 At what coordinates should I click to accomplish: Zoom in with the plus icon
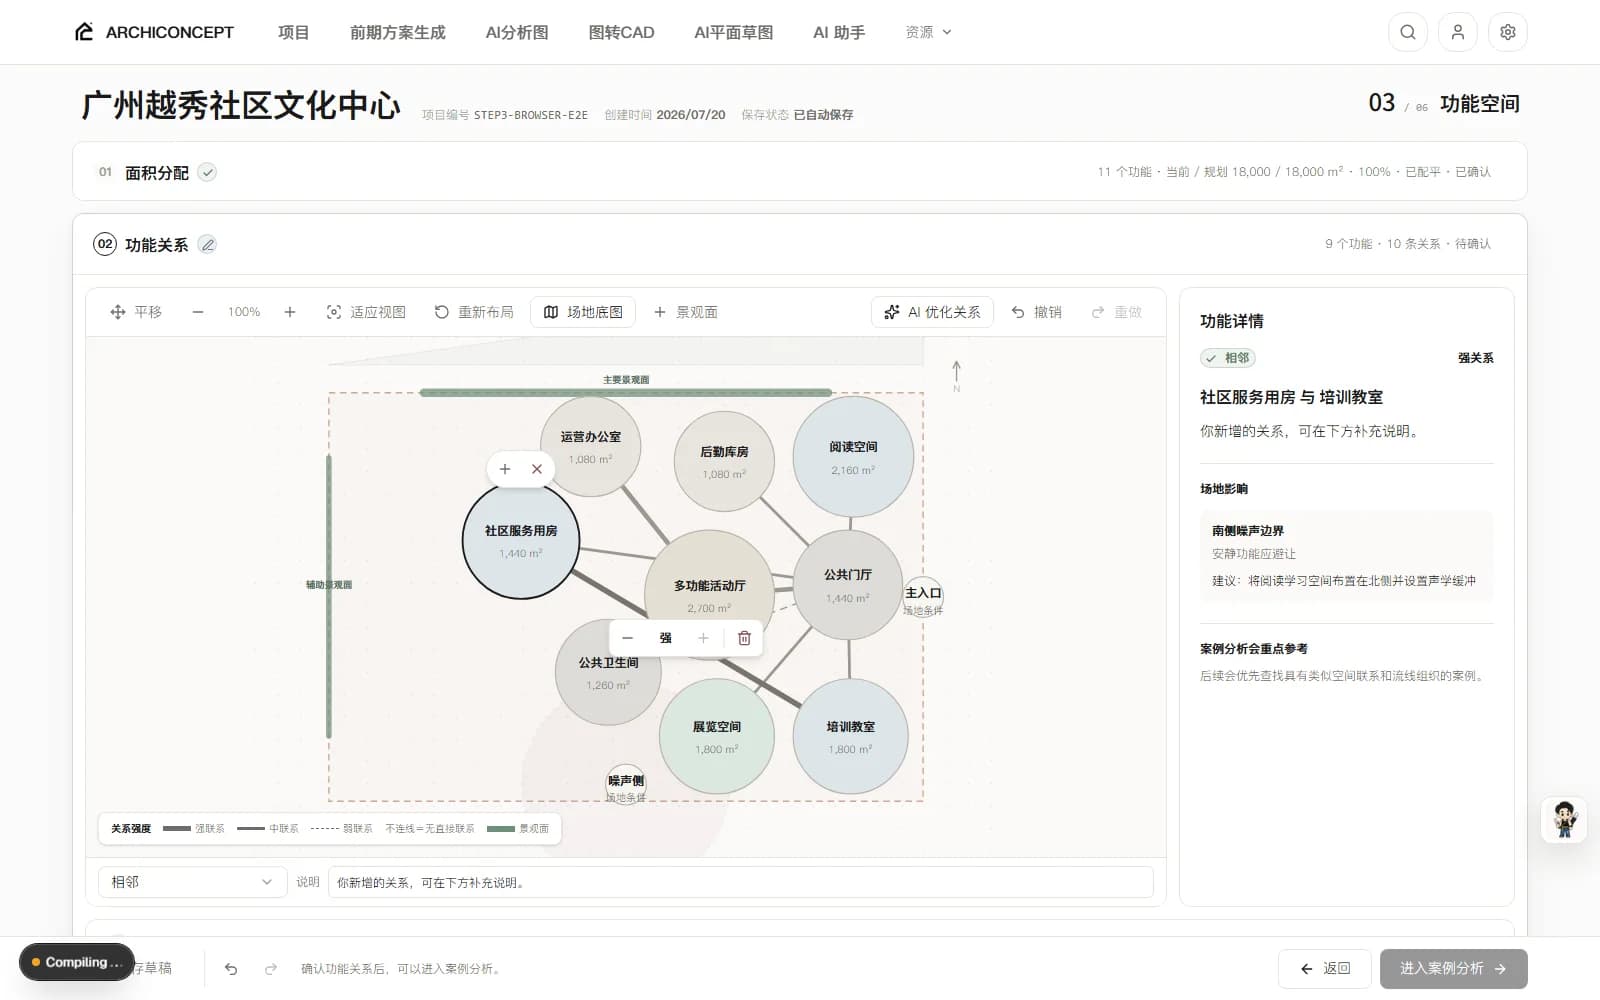(x=290, y=312)
